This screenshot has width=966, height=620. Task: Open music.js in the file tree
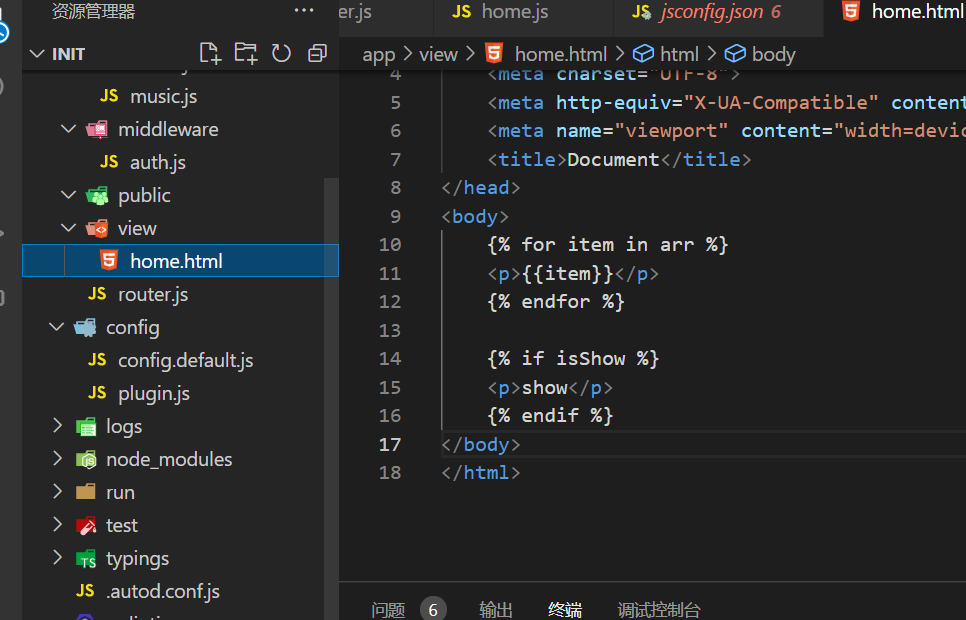click(x=180, y=96)
